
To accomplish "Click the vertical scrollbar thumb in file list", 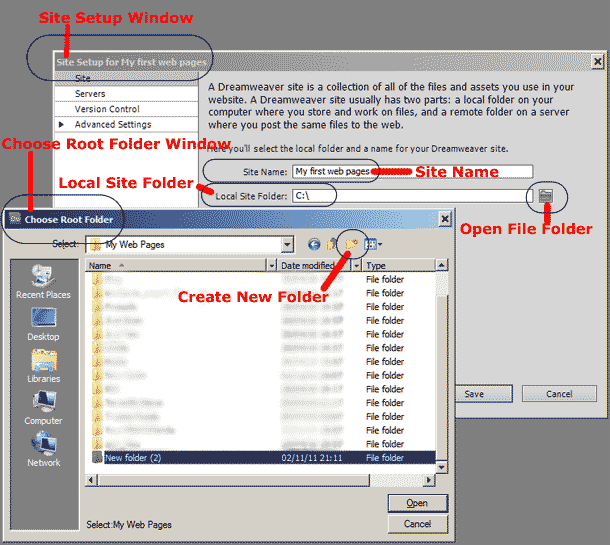I will pos(442,377).
